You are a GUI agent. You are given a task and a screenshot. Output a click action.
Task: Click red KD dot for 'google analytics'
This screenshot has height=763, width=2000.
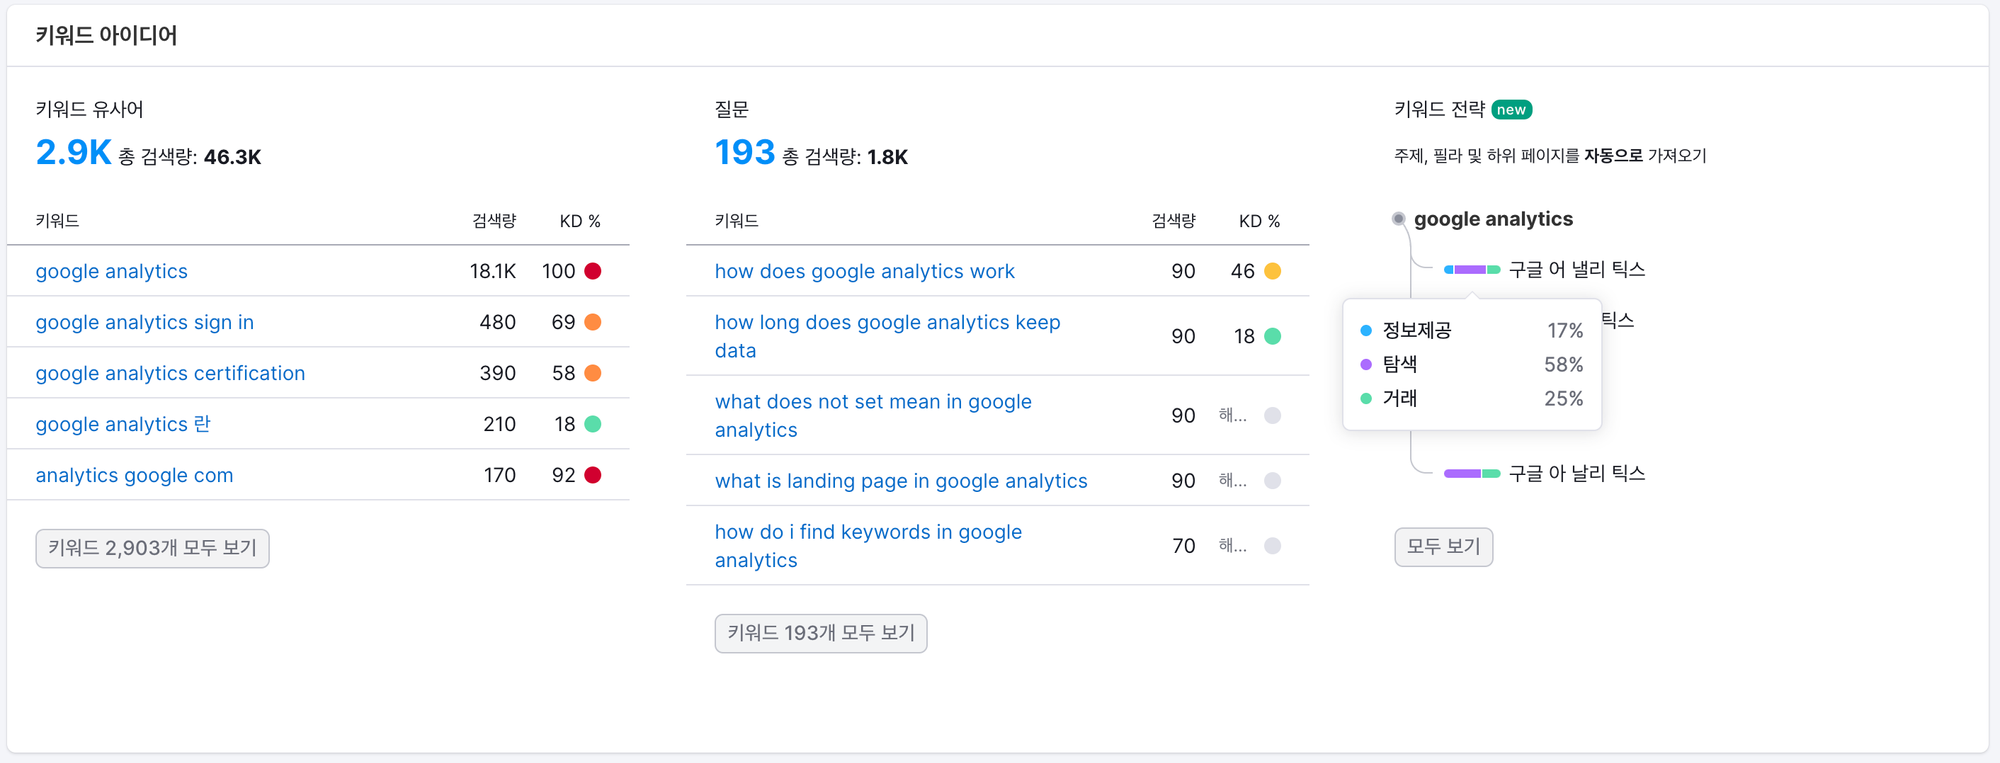pos(593,271)
